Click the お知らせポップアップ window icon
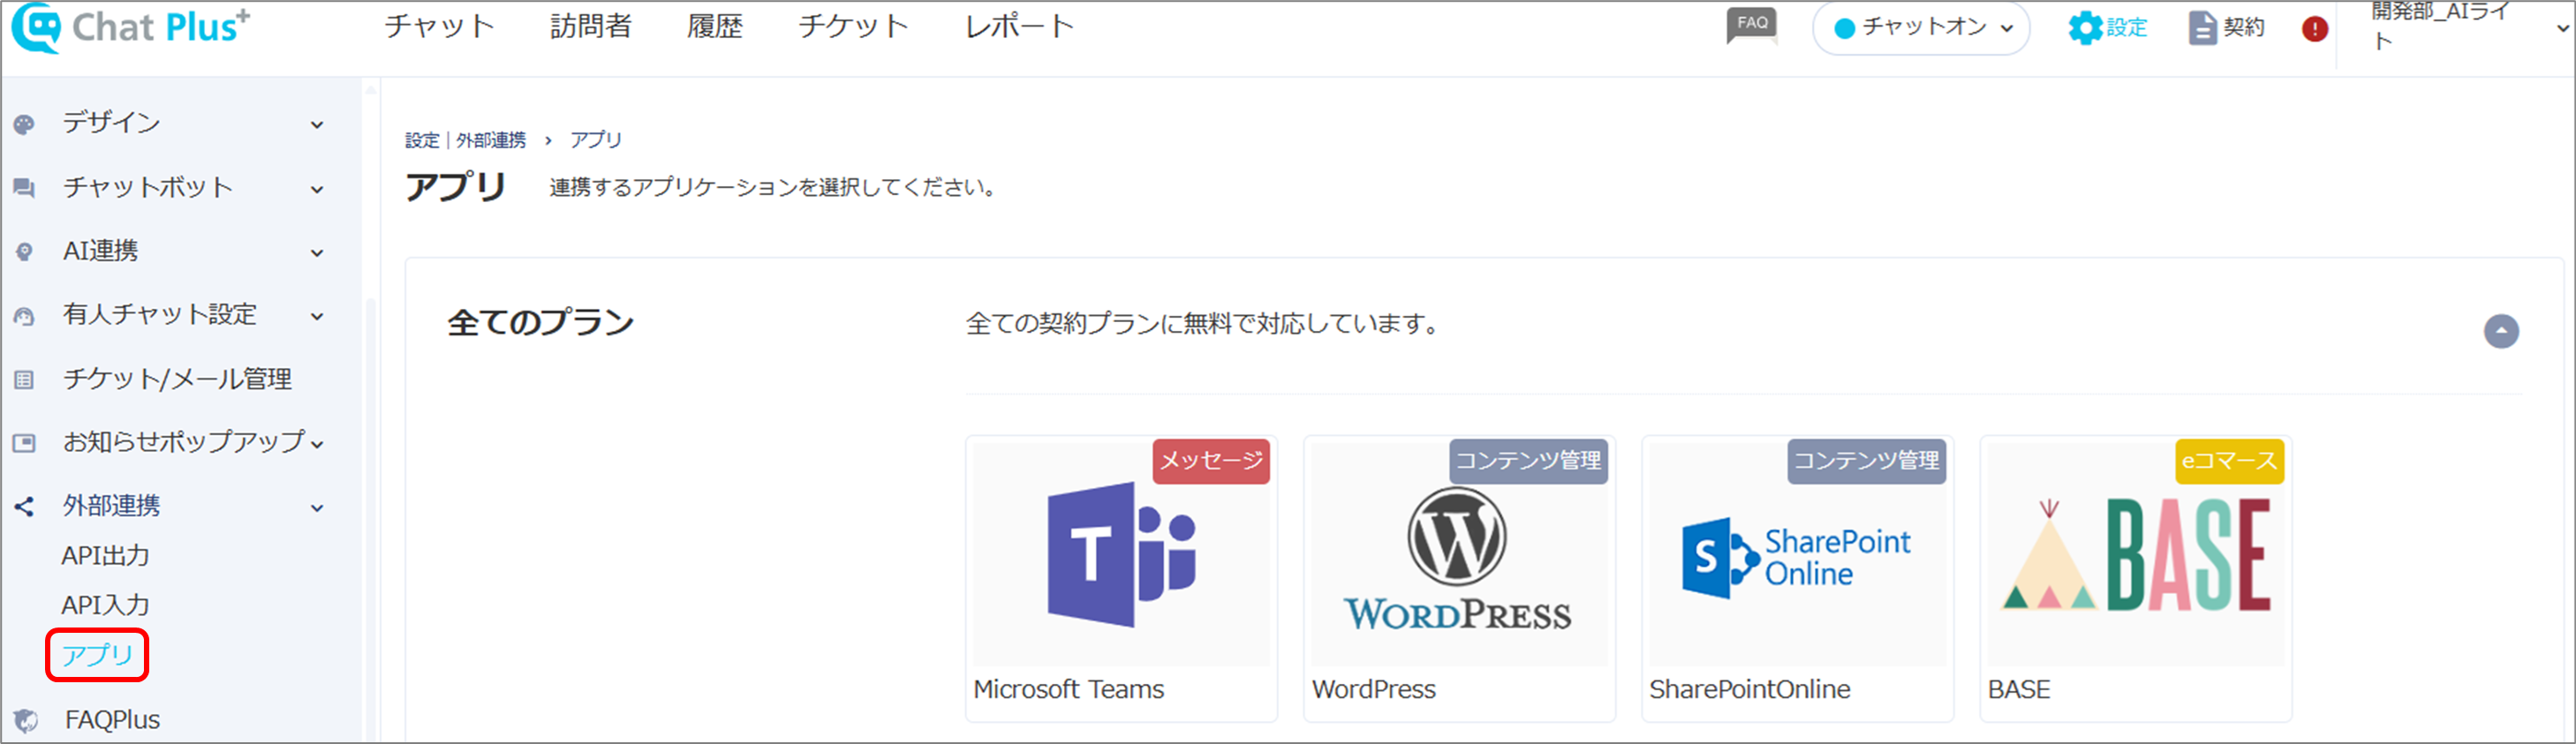Viewport: 2576px width, 744px height. pyautogui.click(x=24, y=443)
